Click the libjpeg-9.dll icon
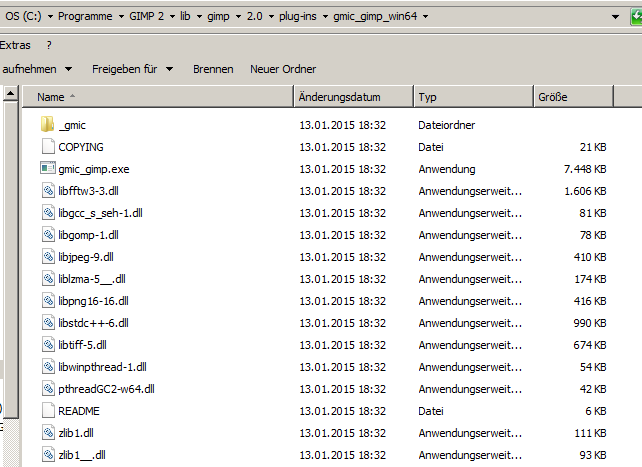Image resolution: width=642 pixels, height=467 pixels. pos(48,257)
